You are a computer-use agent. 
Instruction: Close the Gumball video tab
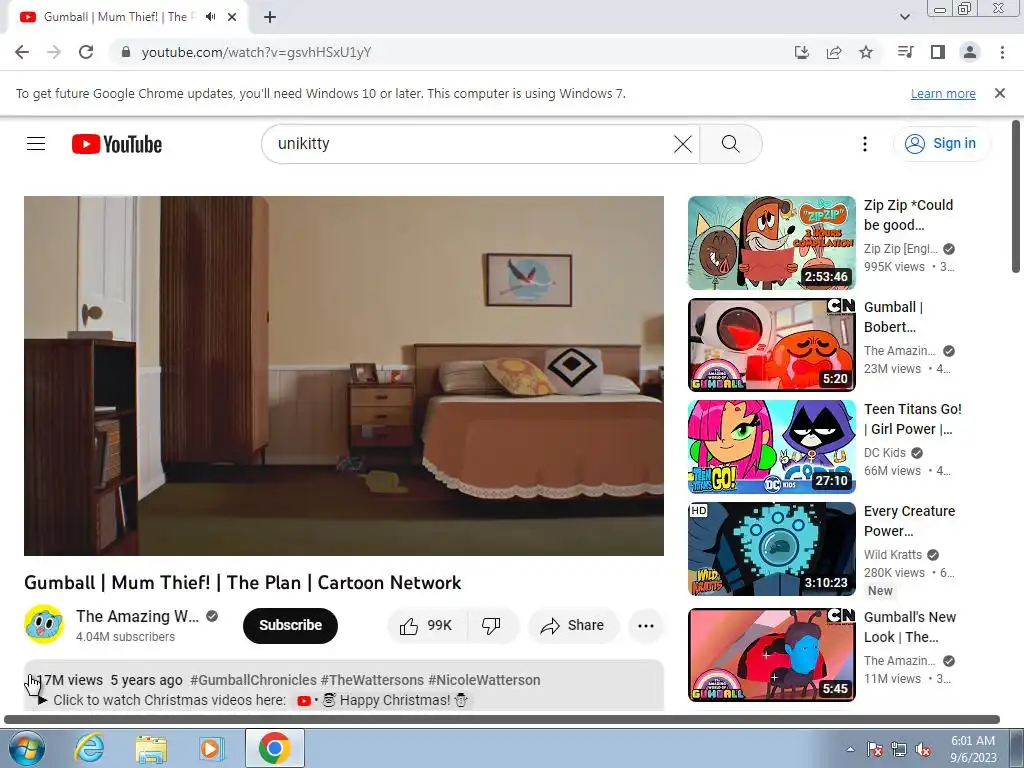(x=232, y=17)
